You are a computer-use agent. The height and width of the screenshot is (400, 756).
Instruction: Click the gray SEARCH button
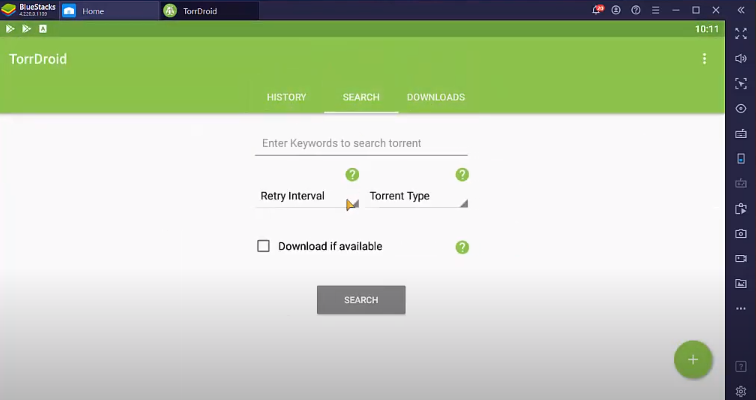point(361,300)
